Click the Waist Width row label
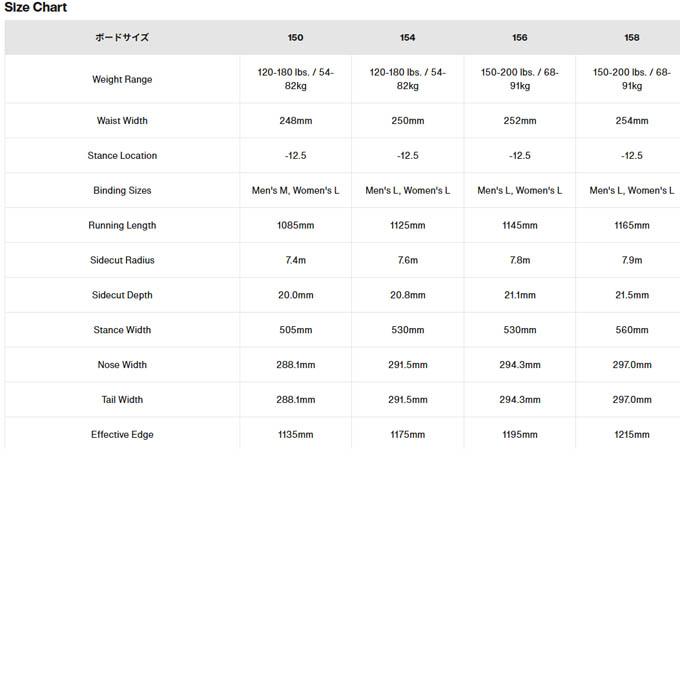680x680 pixels. coord(122,121)
